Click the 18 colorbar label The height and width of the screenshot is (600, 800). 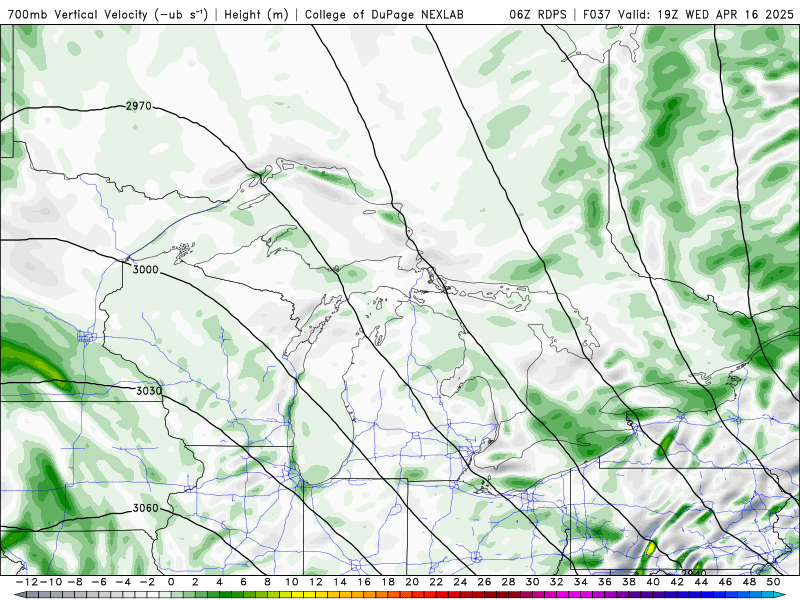tap(388, 582)
